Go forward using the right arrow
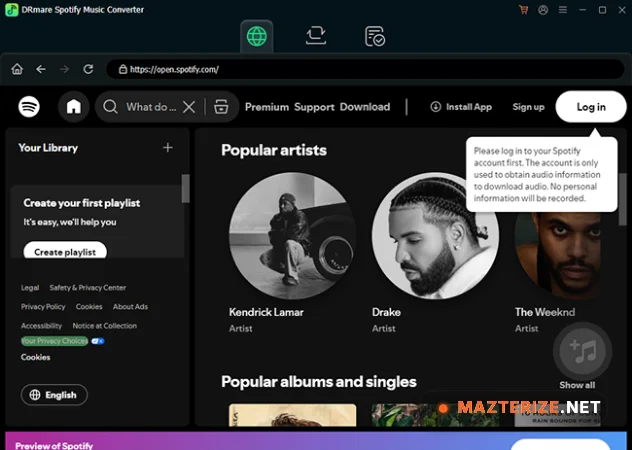 [64, 69]
